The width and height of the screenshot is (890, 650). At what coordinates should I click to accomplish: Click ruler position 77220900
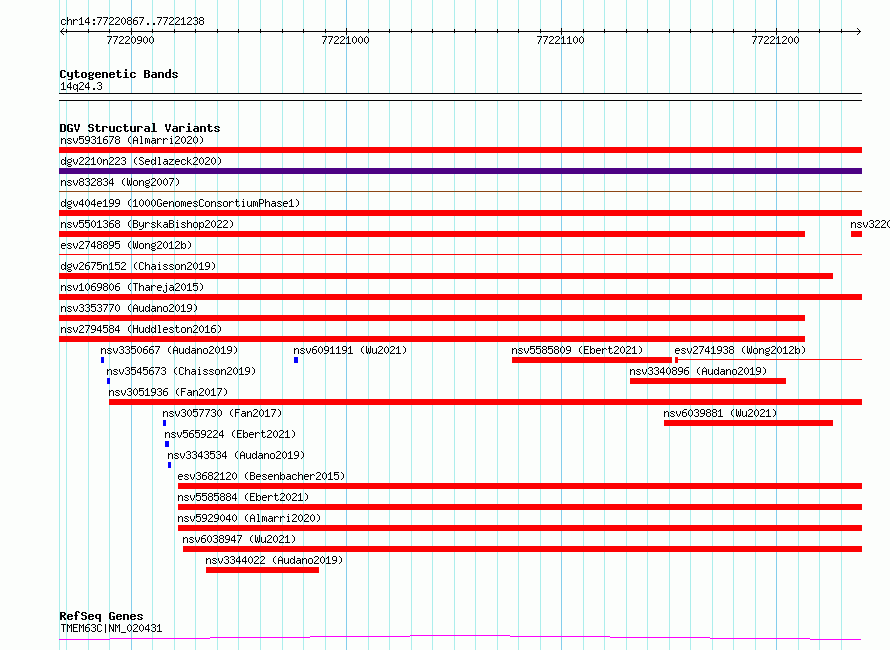pos(131,40)
